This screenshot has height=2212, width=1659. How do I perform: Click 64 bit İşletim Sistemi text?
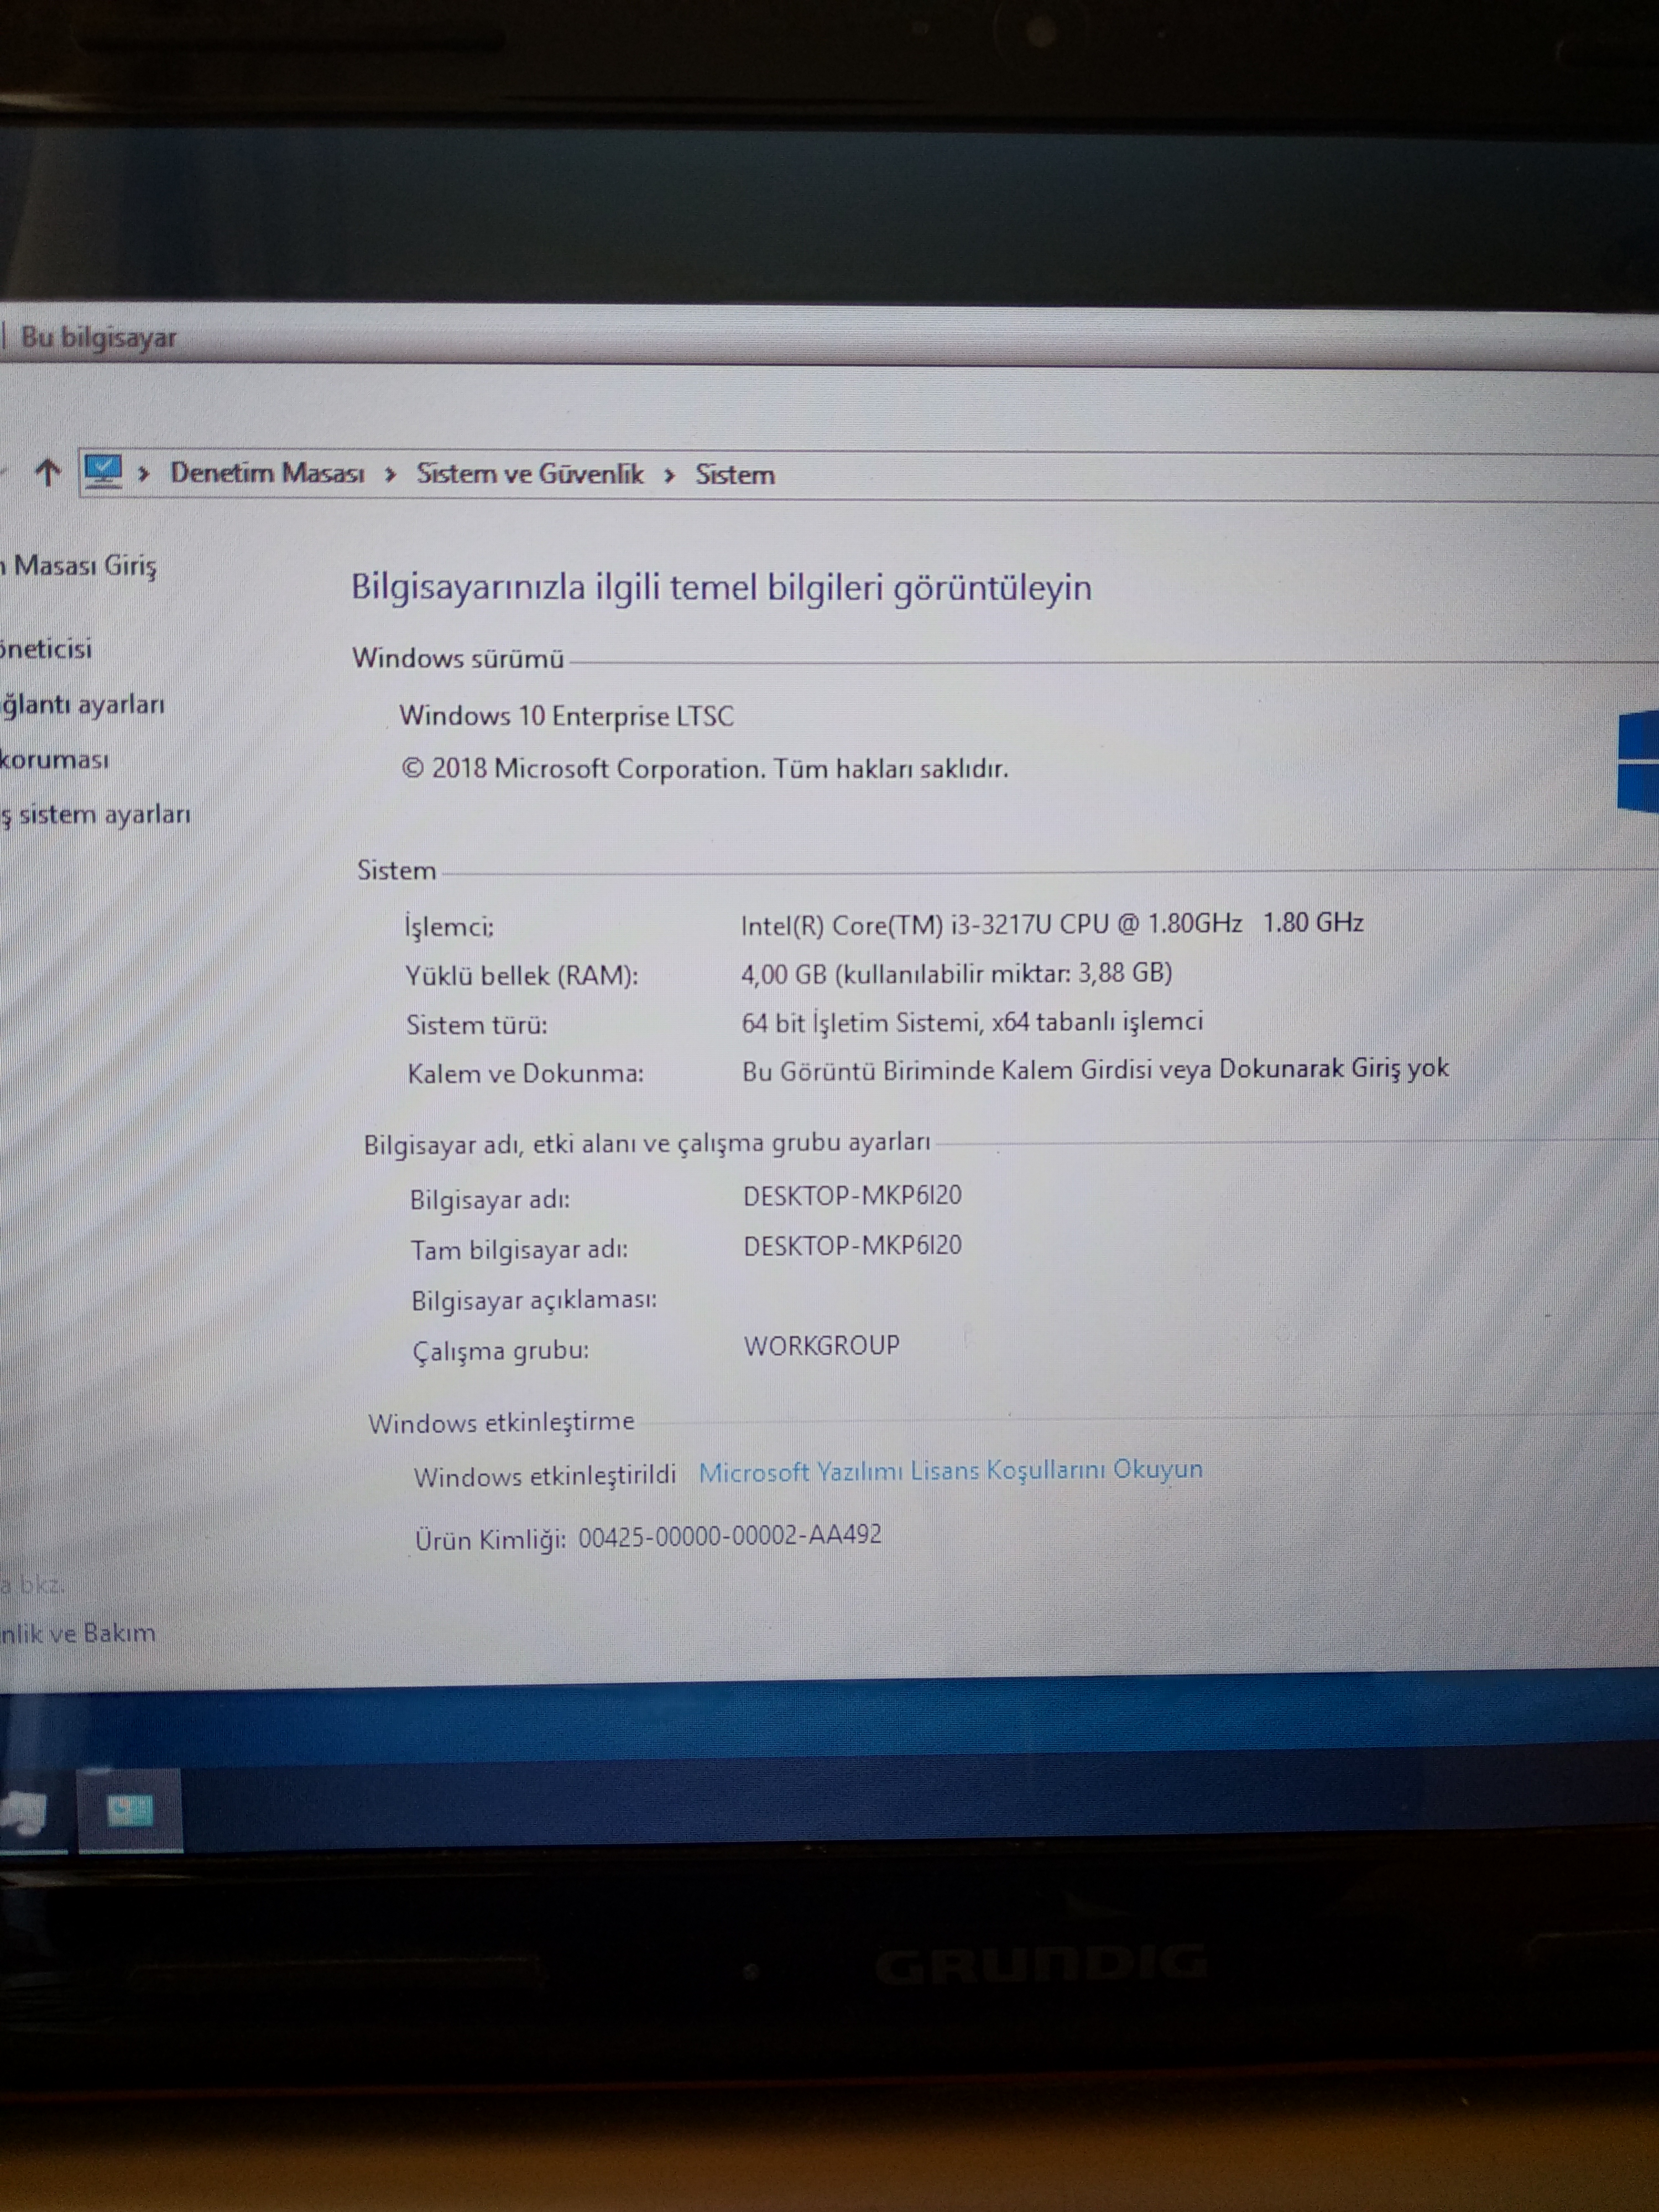point(972,1022)
